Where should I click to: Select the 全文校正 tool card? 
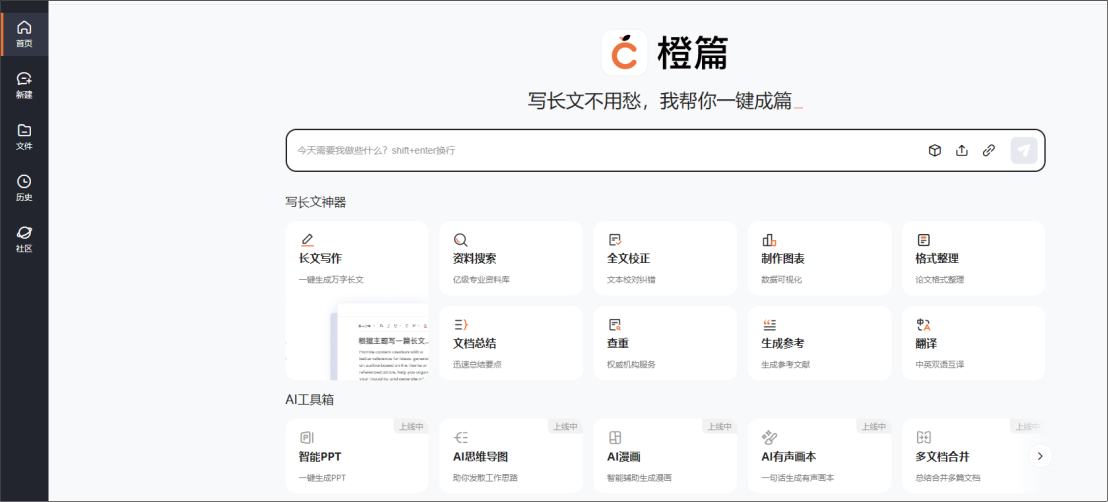click(664, 258)
